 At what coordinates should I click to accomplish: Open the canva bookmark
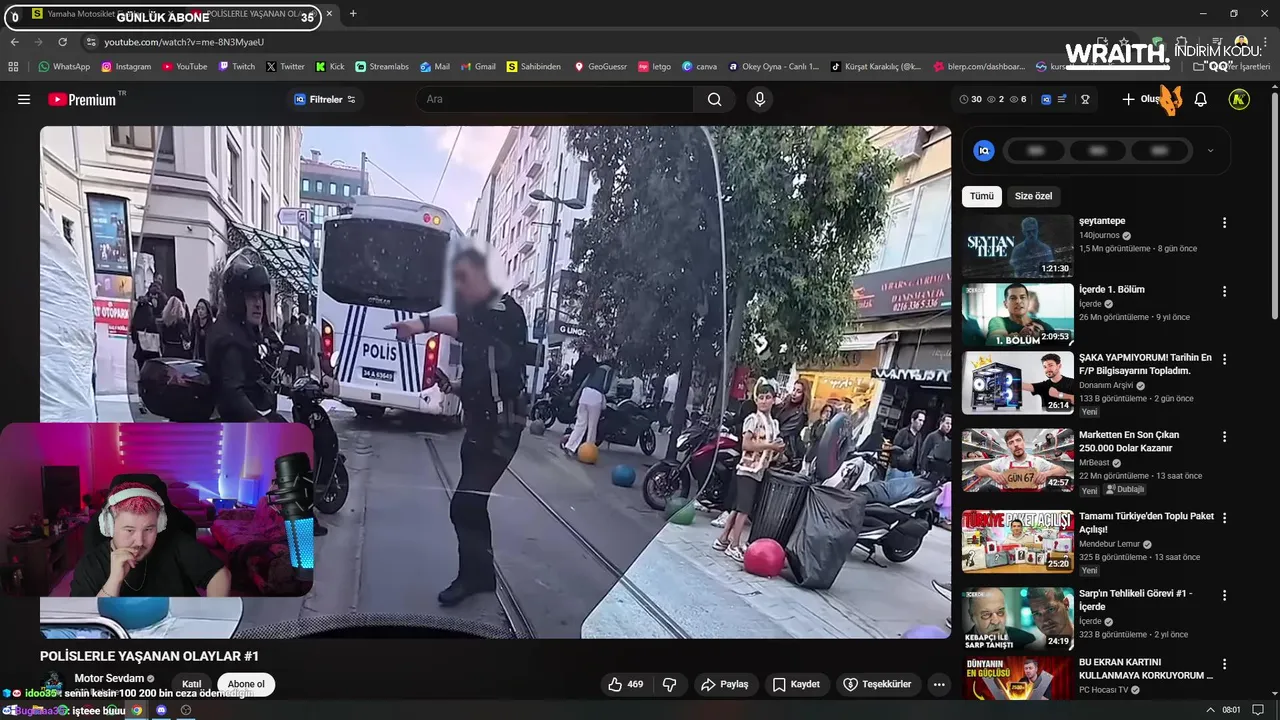700,67
